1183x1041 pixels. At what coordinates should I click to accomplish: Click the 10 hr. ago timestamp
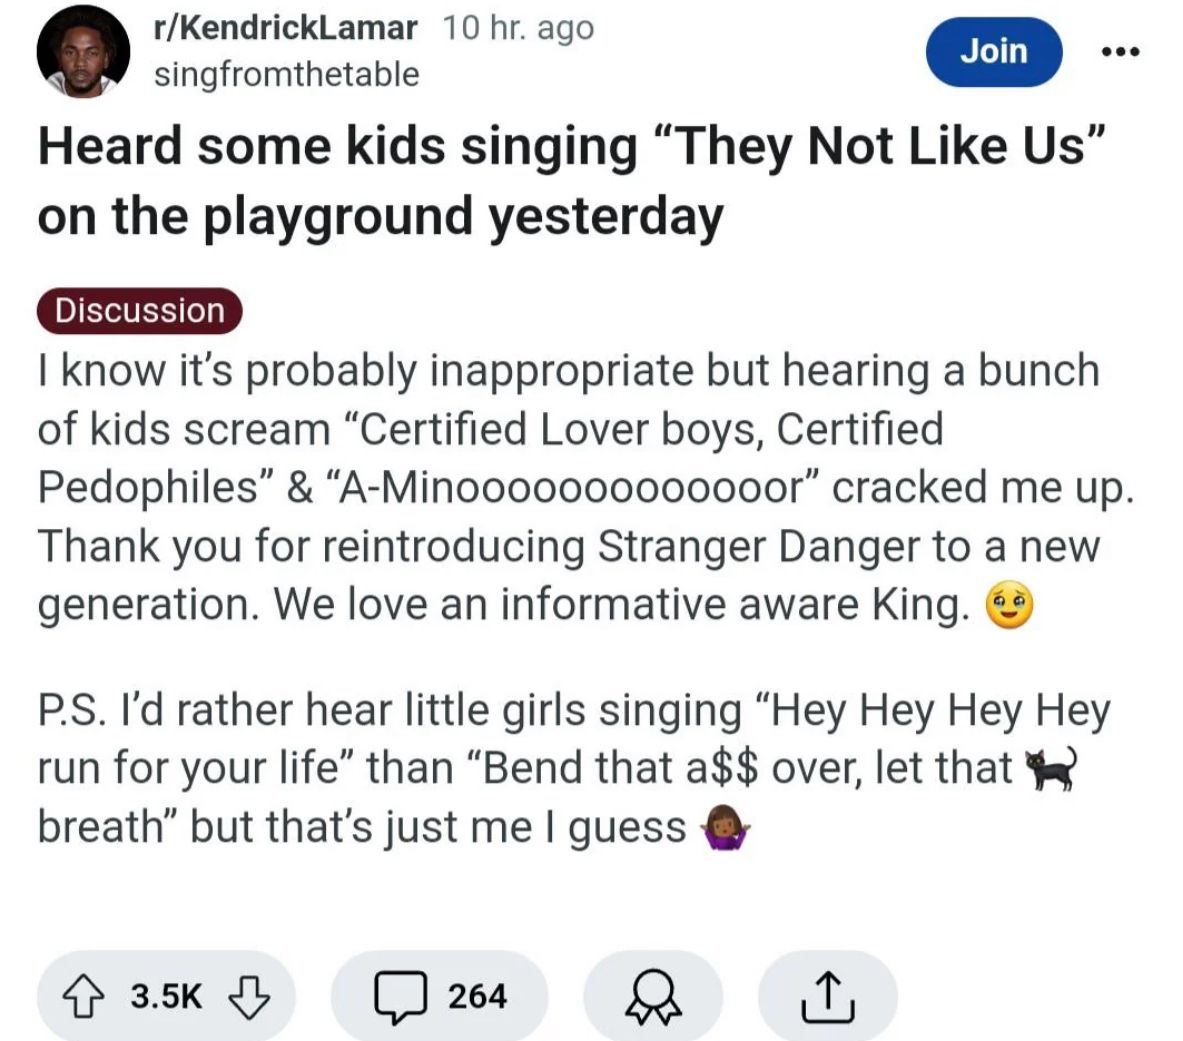pos(518,28)
